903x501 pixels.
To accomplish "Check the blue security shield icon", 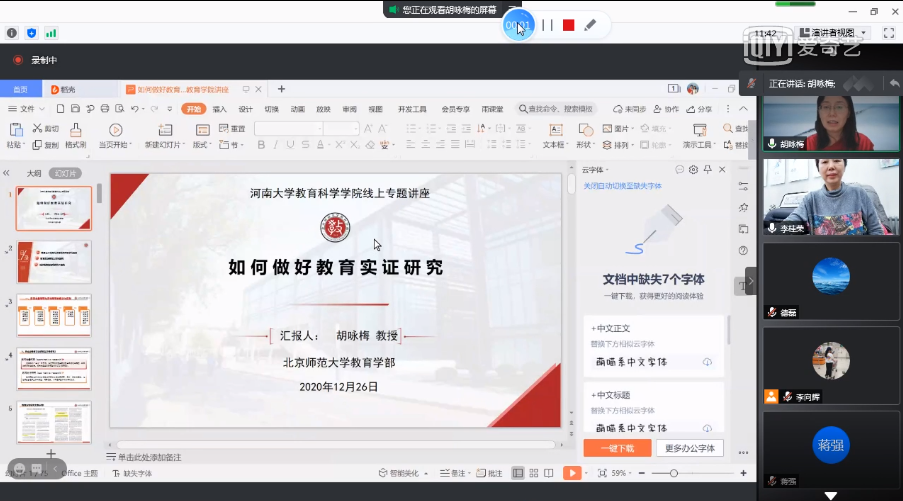I will 32,33.
